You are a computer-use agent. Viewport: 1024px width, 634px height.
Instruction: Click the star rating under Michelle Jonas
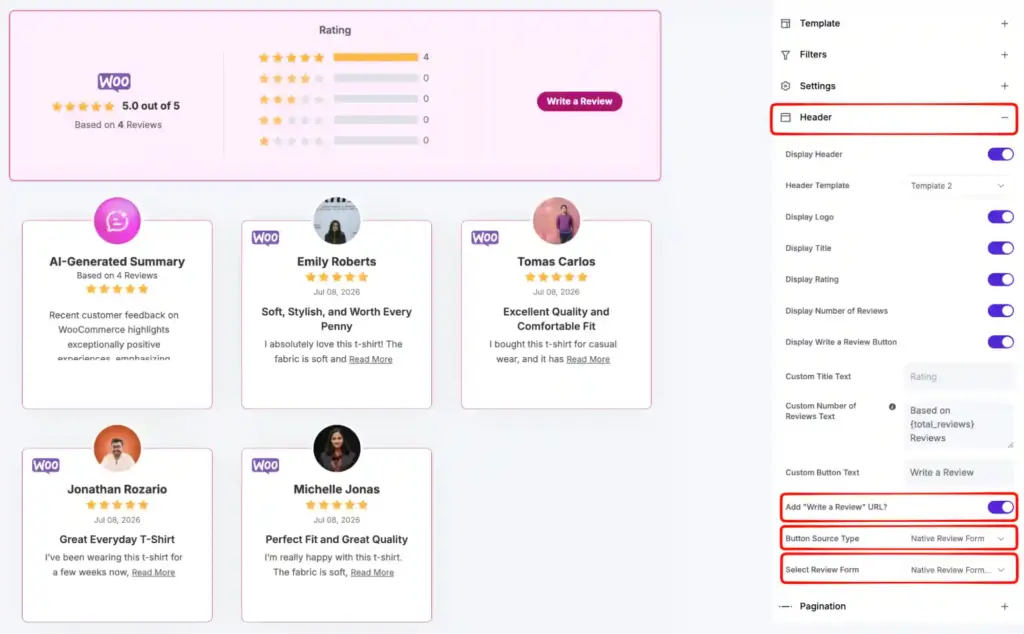(337, 505)
